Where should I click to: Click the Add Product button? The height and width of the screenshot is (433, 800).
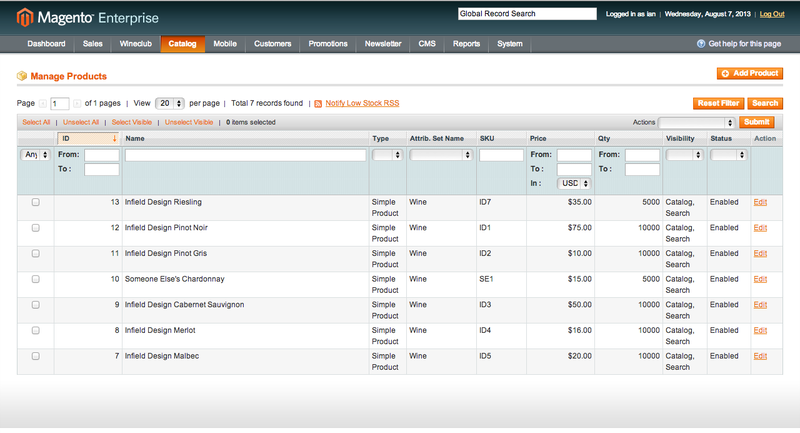click(750, 73)
